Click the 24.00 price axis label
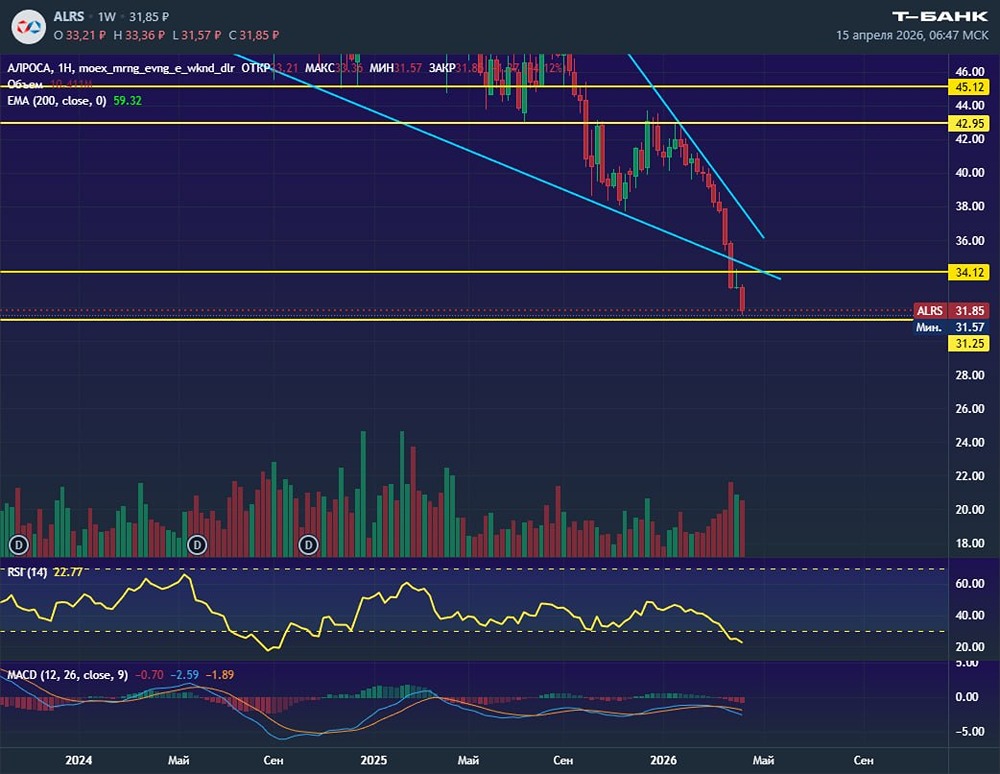This screenshot has width=1000, height=774. (969, 442)
